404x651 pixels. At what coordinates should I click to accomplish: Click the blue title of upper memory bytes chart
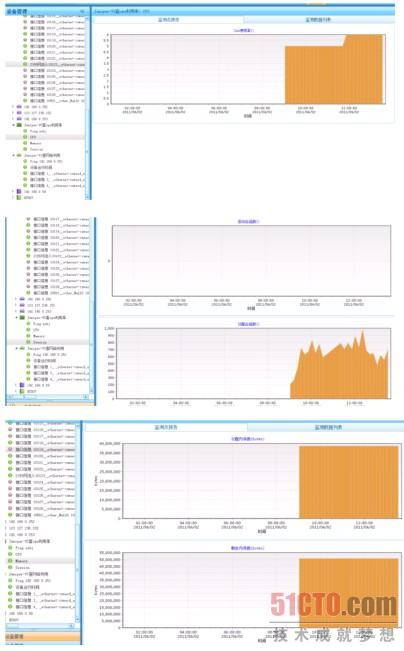click(247, 439)
